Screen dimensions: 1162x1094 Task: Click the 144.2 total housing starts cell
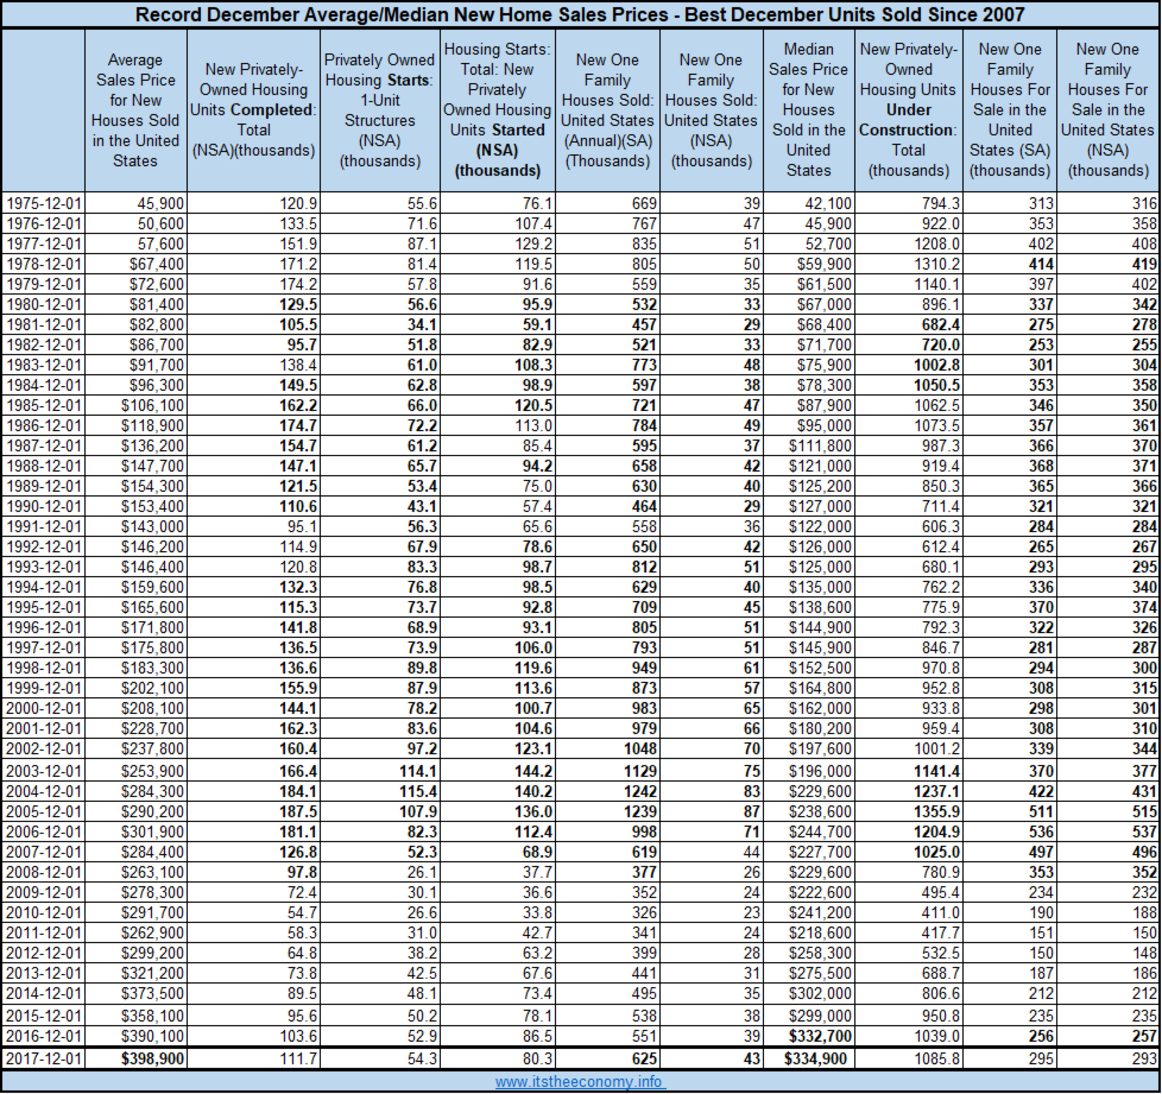497,772
